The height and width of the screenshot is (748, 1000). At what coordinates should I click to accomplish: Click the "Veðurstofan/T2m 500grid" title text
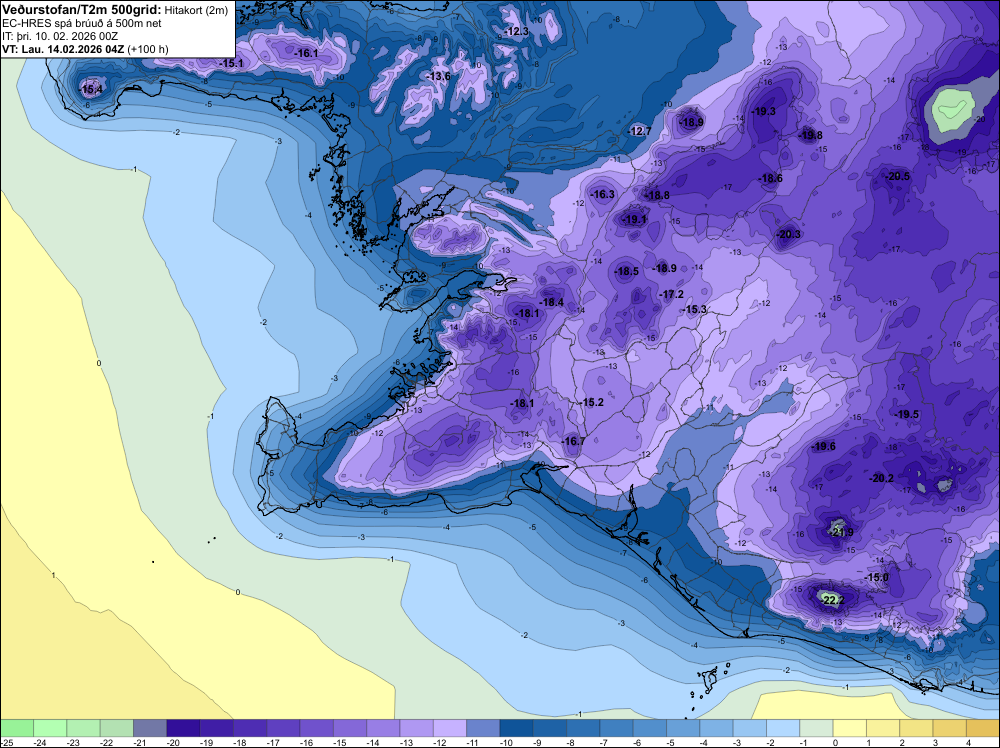[x=82, y=10]
